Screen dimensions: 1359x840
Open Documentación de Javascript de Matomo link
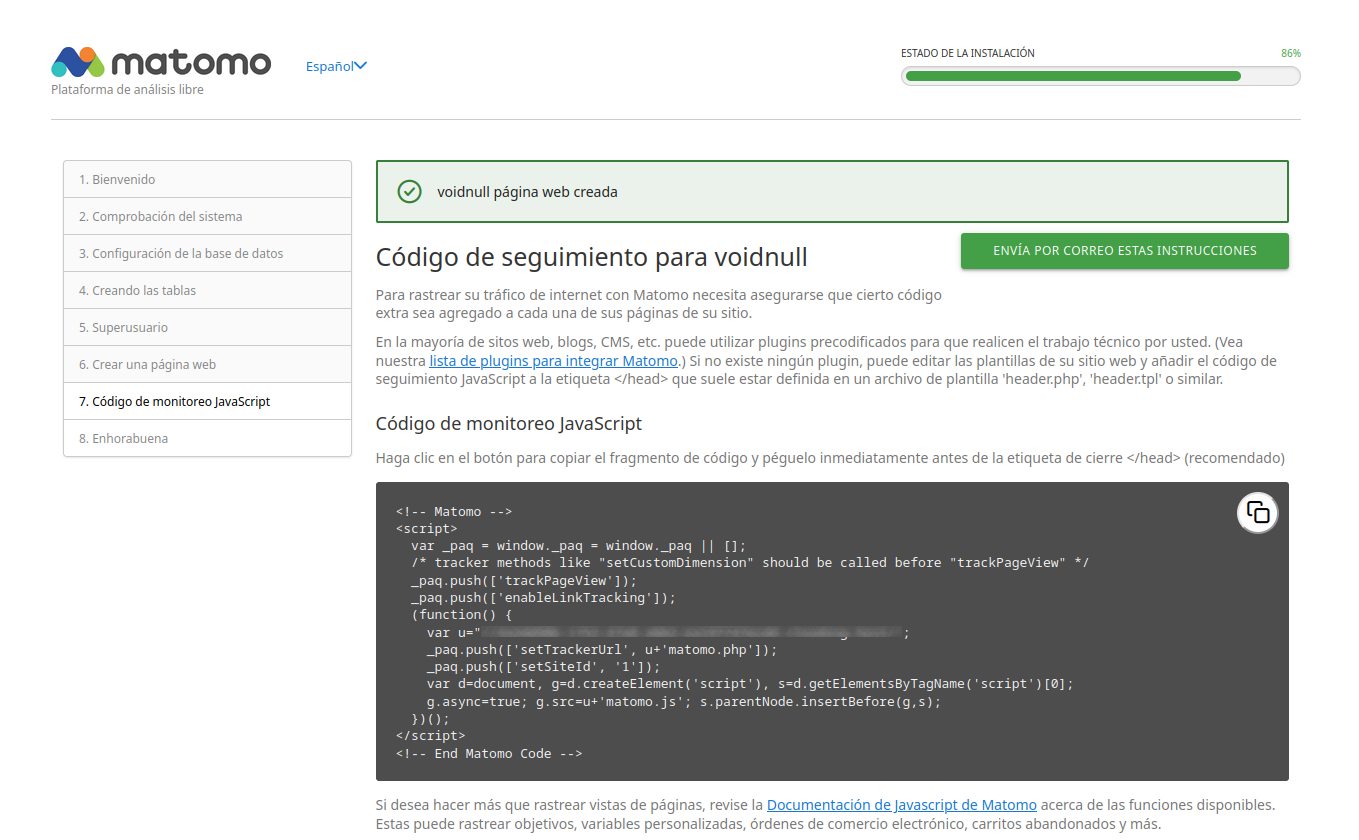click(901, 804)
